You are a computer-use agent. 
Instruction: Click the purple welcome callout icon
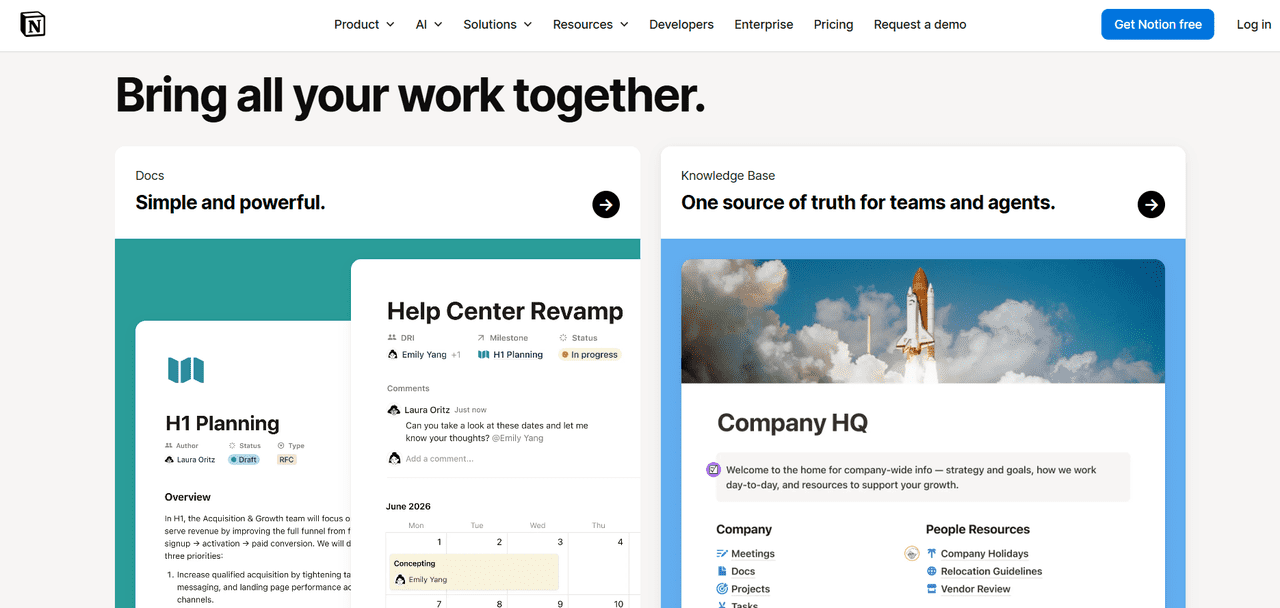point(714,469)
